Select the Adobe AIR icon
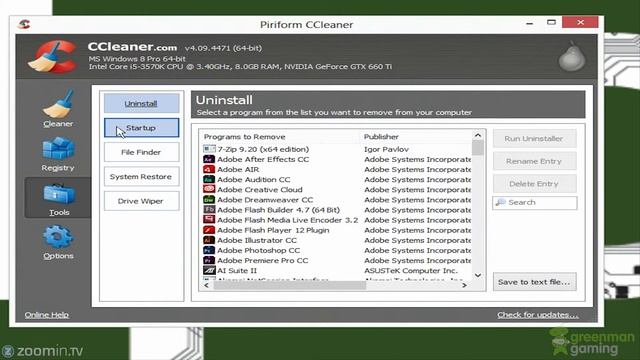The image size is (640, 360). pos(209,169)
